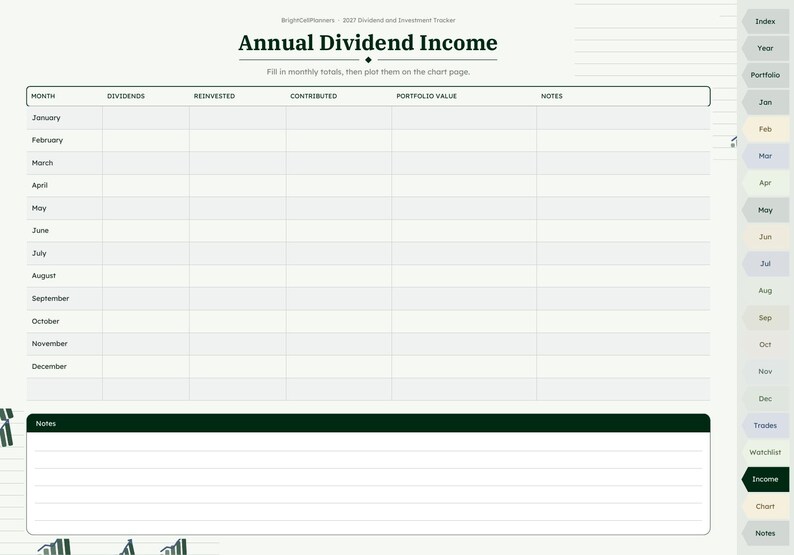The height and width of the screenshot is (555, 794).
Task: Click the 'REINVESTED' column header
Action: click(214, 96)
